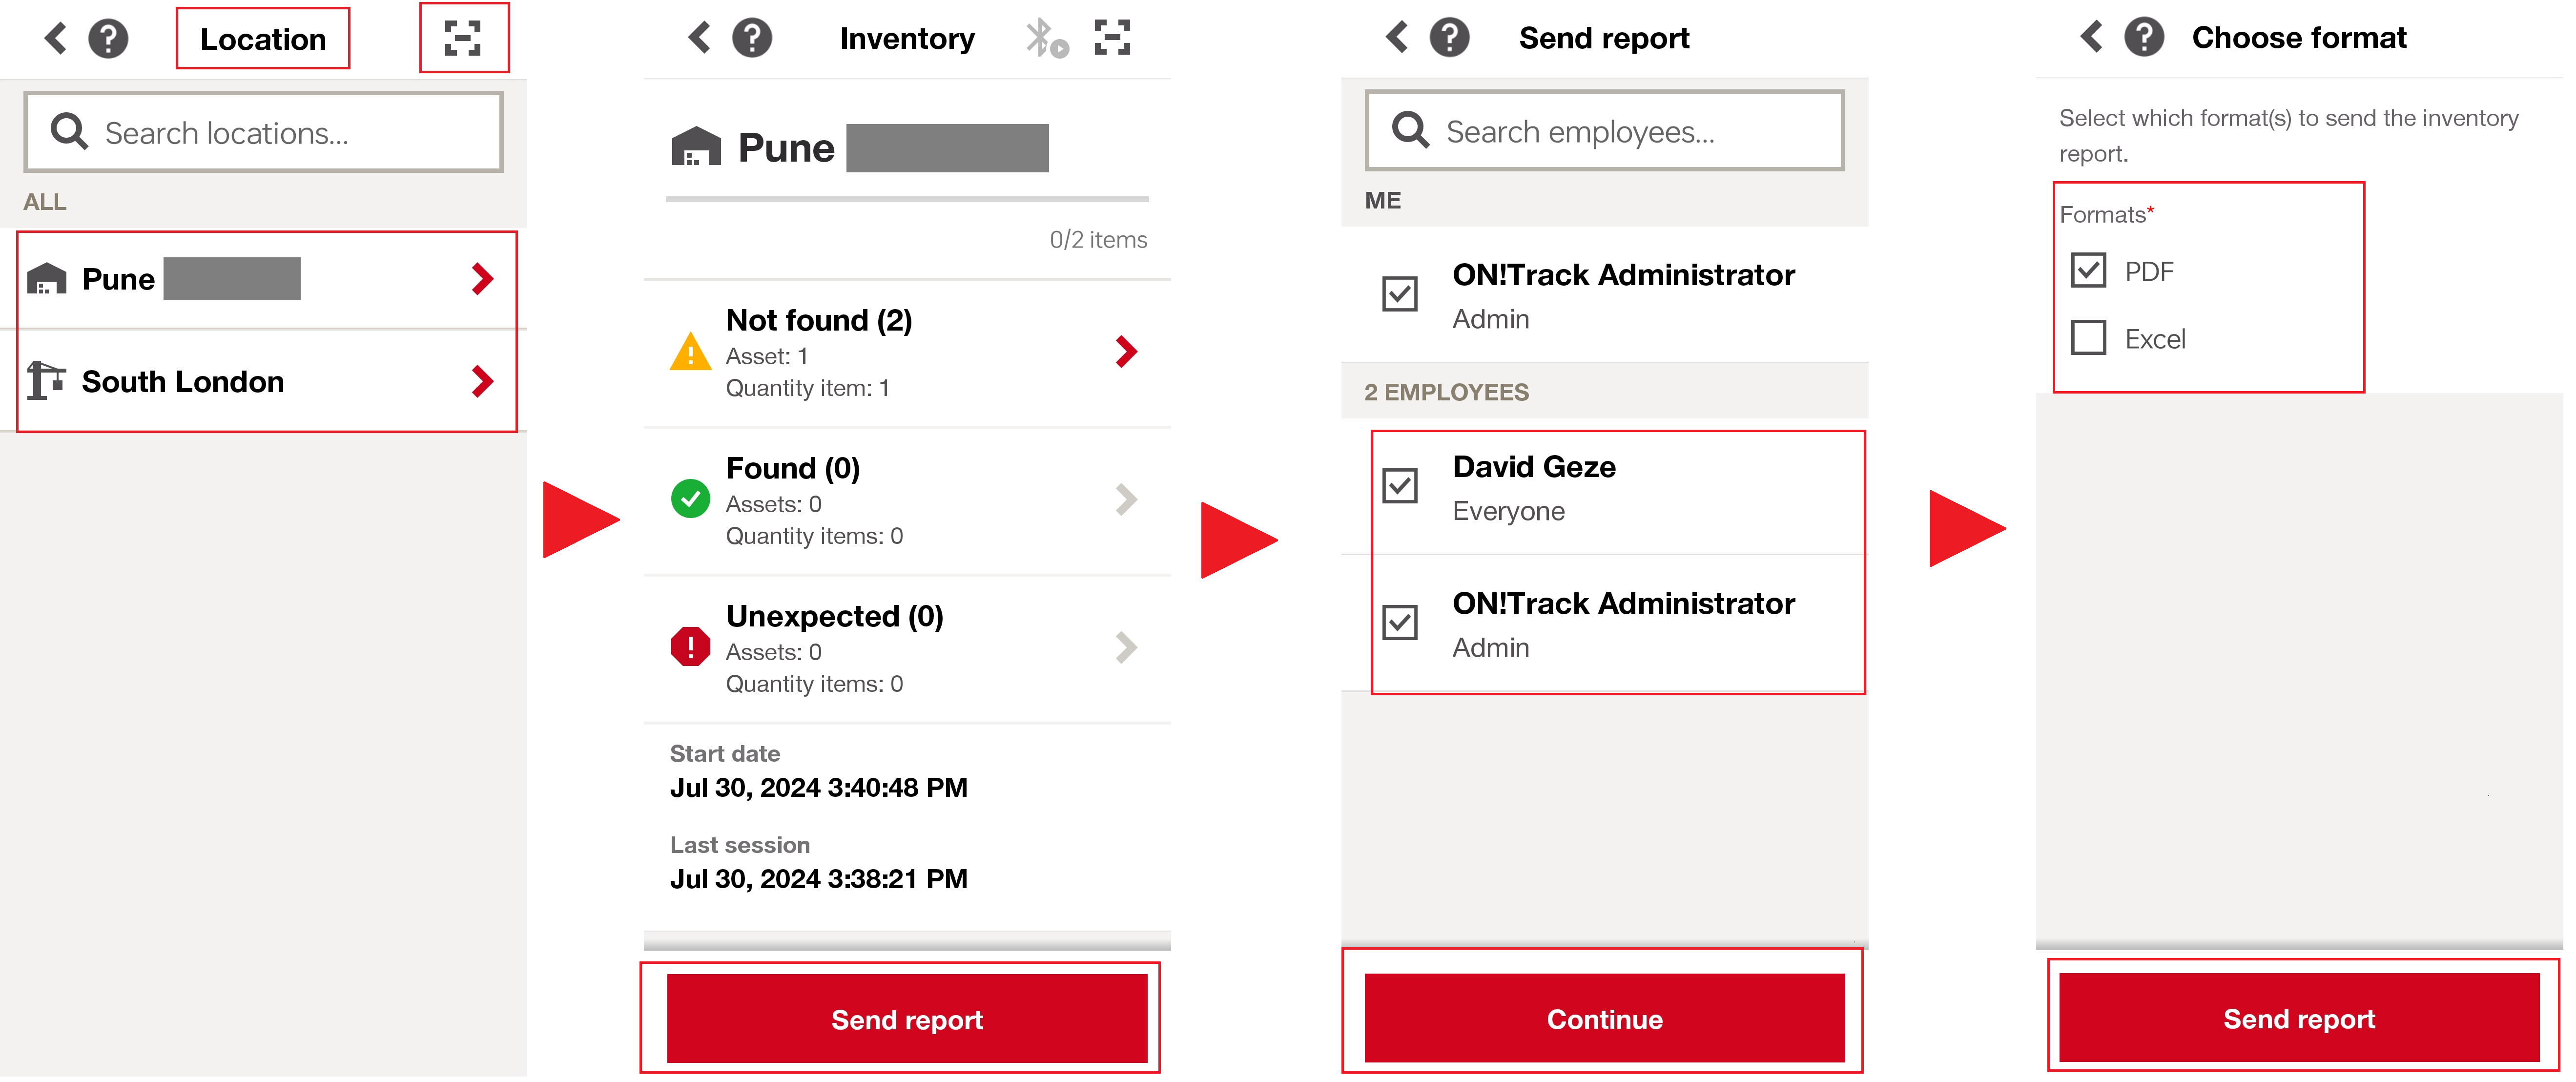Click the search locations field

pyautogui.click(x=263, y=132)
